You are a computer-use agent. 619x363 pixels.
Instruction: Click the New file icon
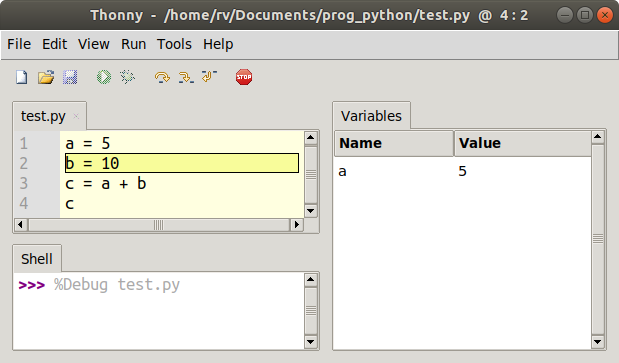[22, 77]
